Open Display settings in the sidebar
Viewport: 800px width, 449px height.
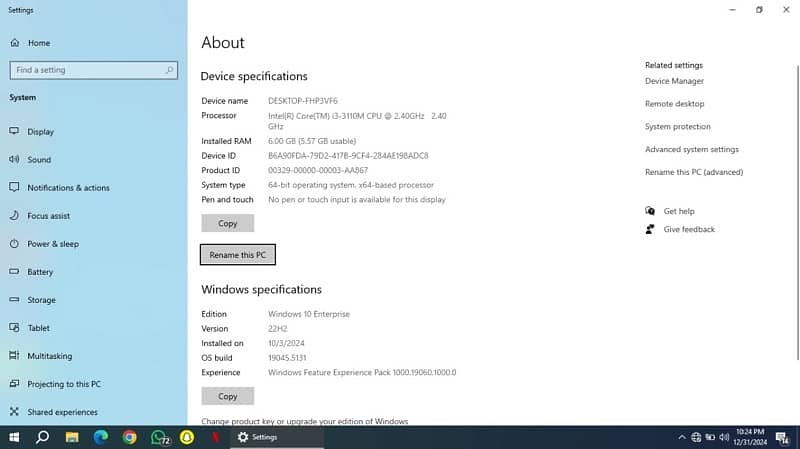tap(40, 132)
